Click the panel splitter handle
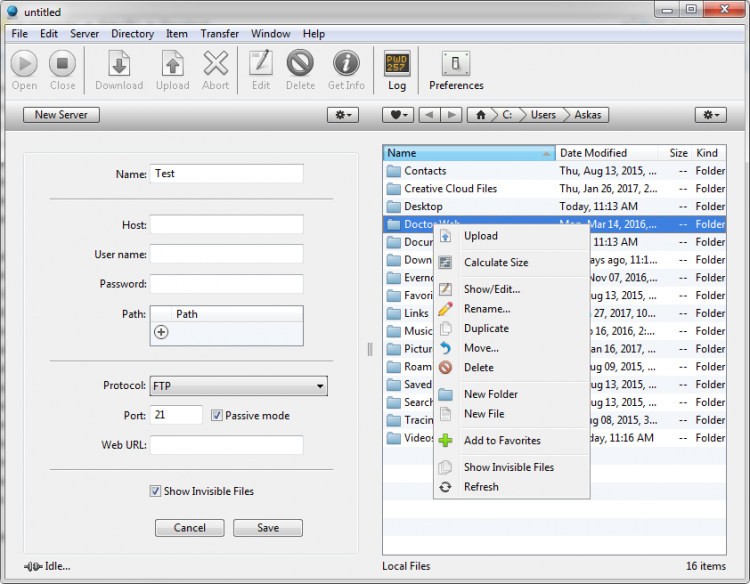This screenshot has height=584, width=750. pos(370,349)
